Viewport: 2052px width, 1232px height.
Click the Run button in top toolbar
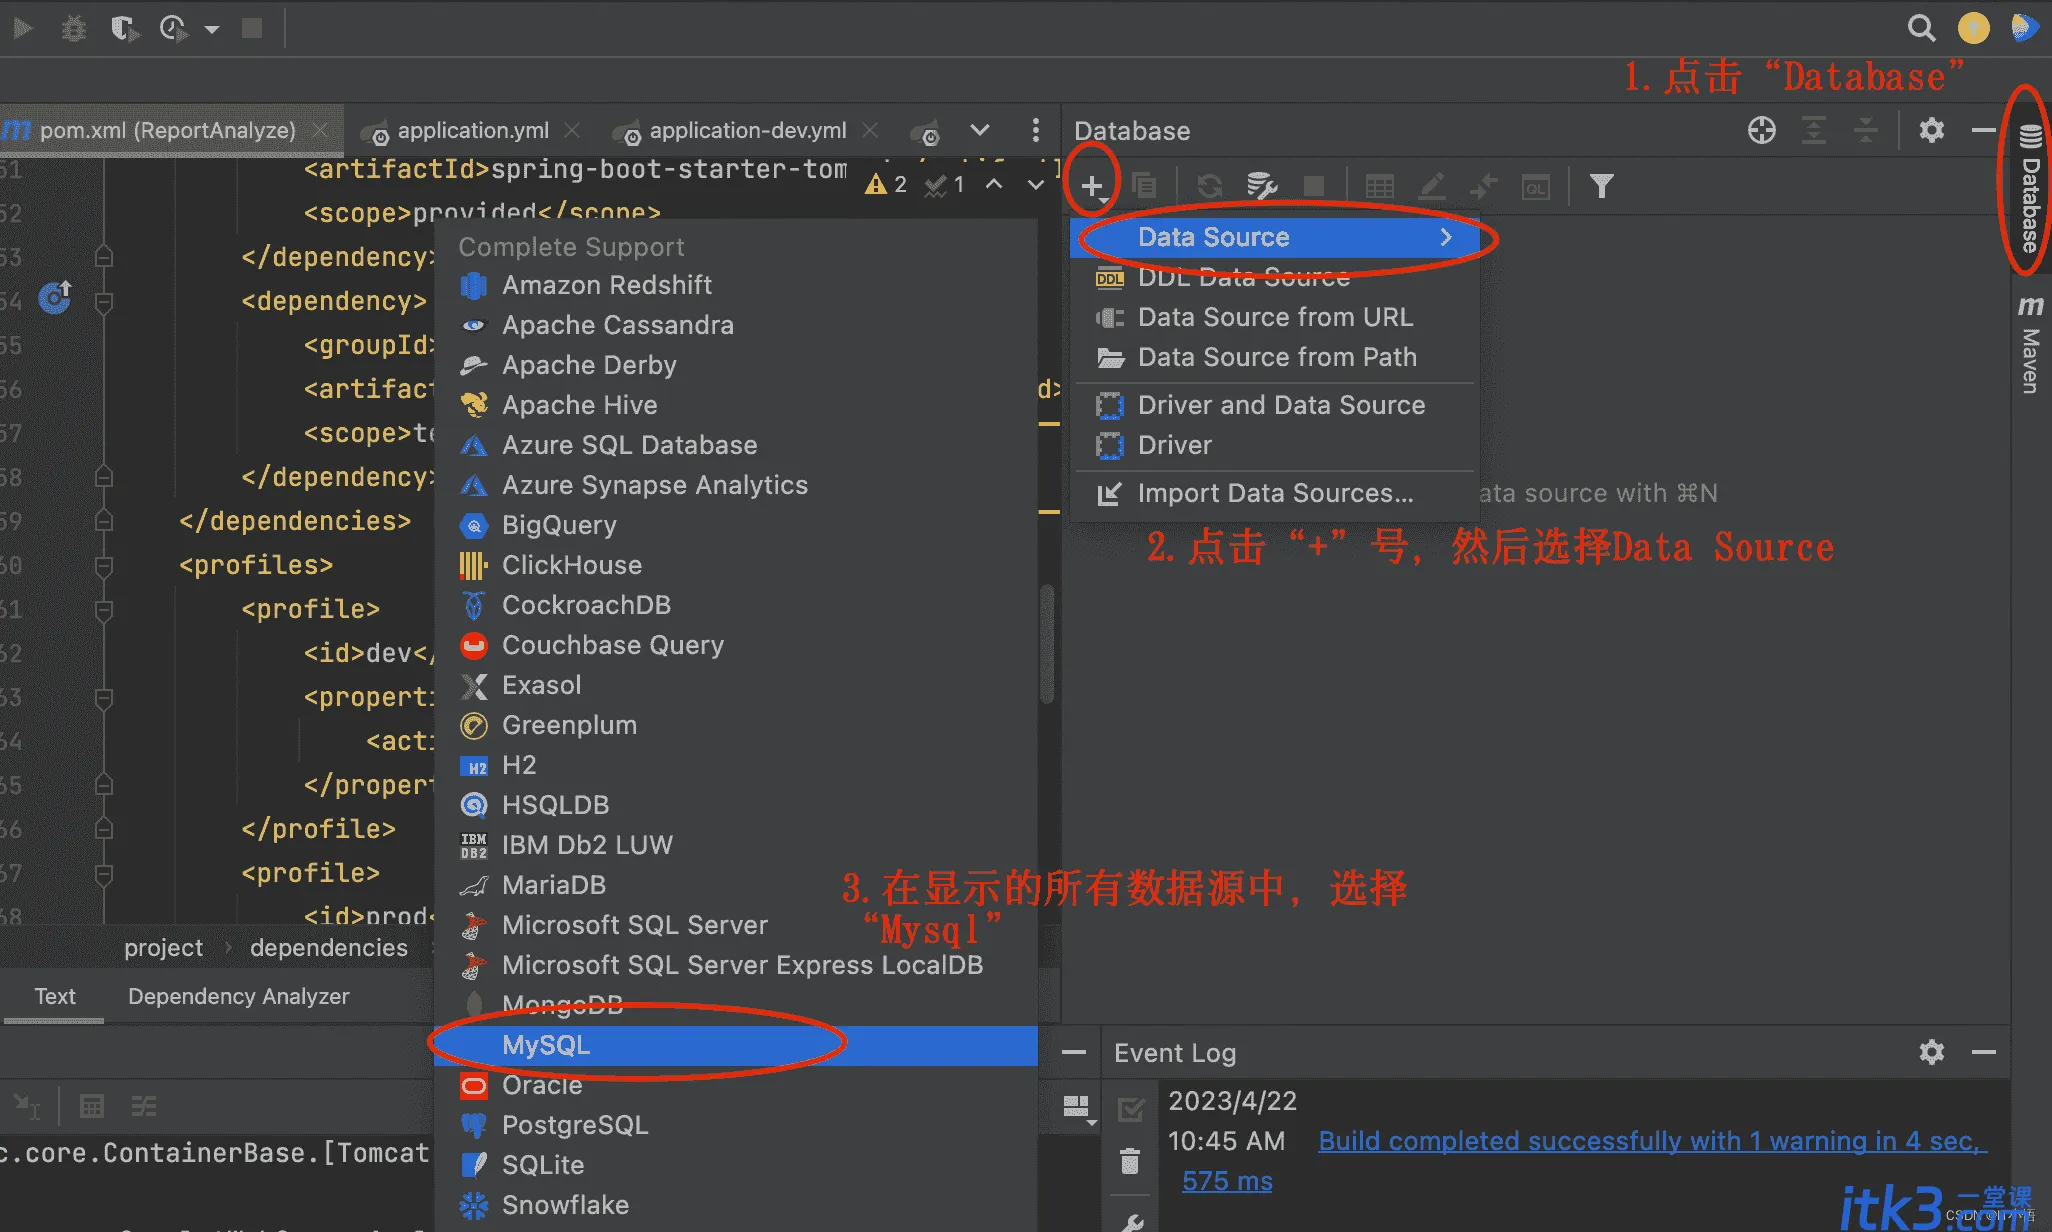[x=22, y=28]
